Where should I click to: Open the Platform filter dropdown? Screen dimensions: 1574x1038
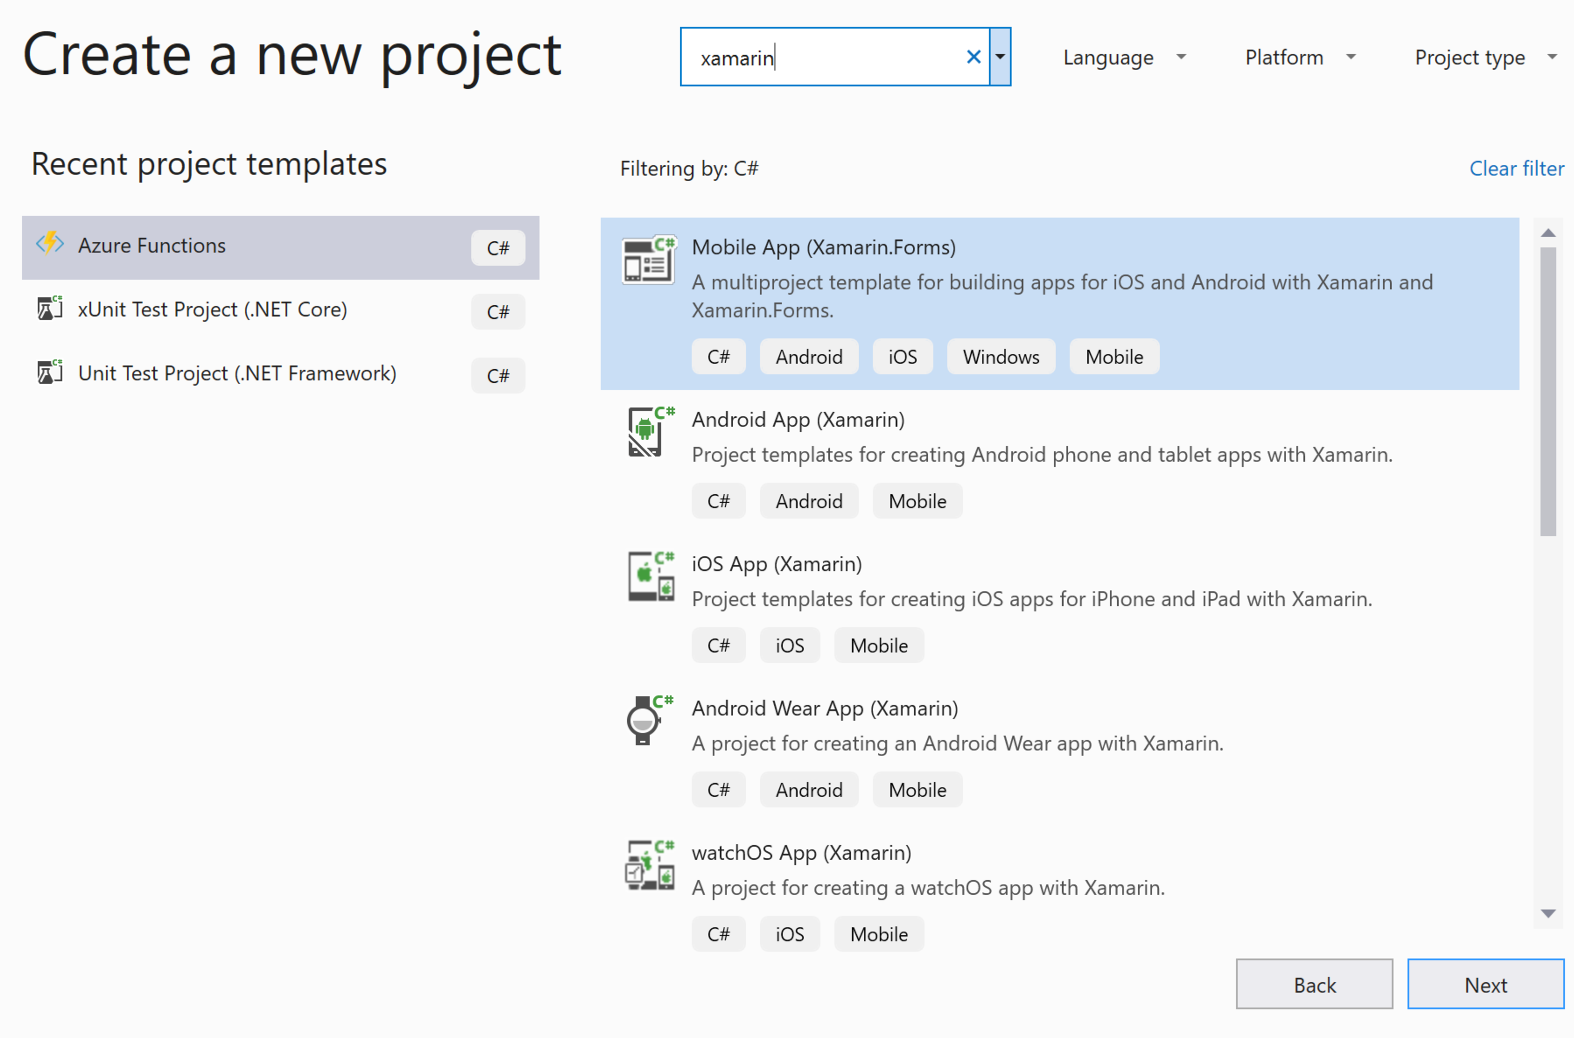coord(1300,58)
